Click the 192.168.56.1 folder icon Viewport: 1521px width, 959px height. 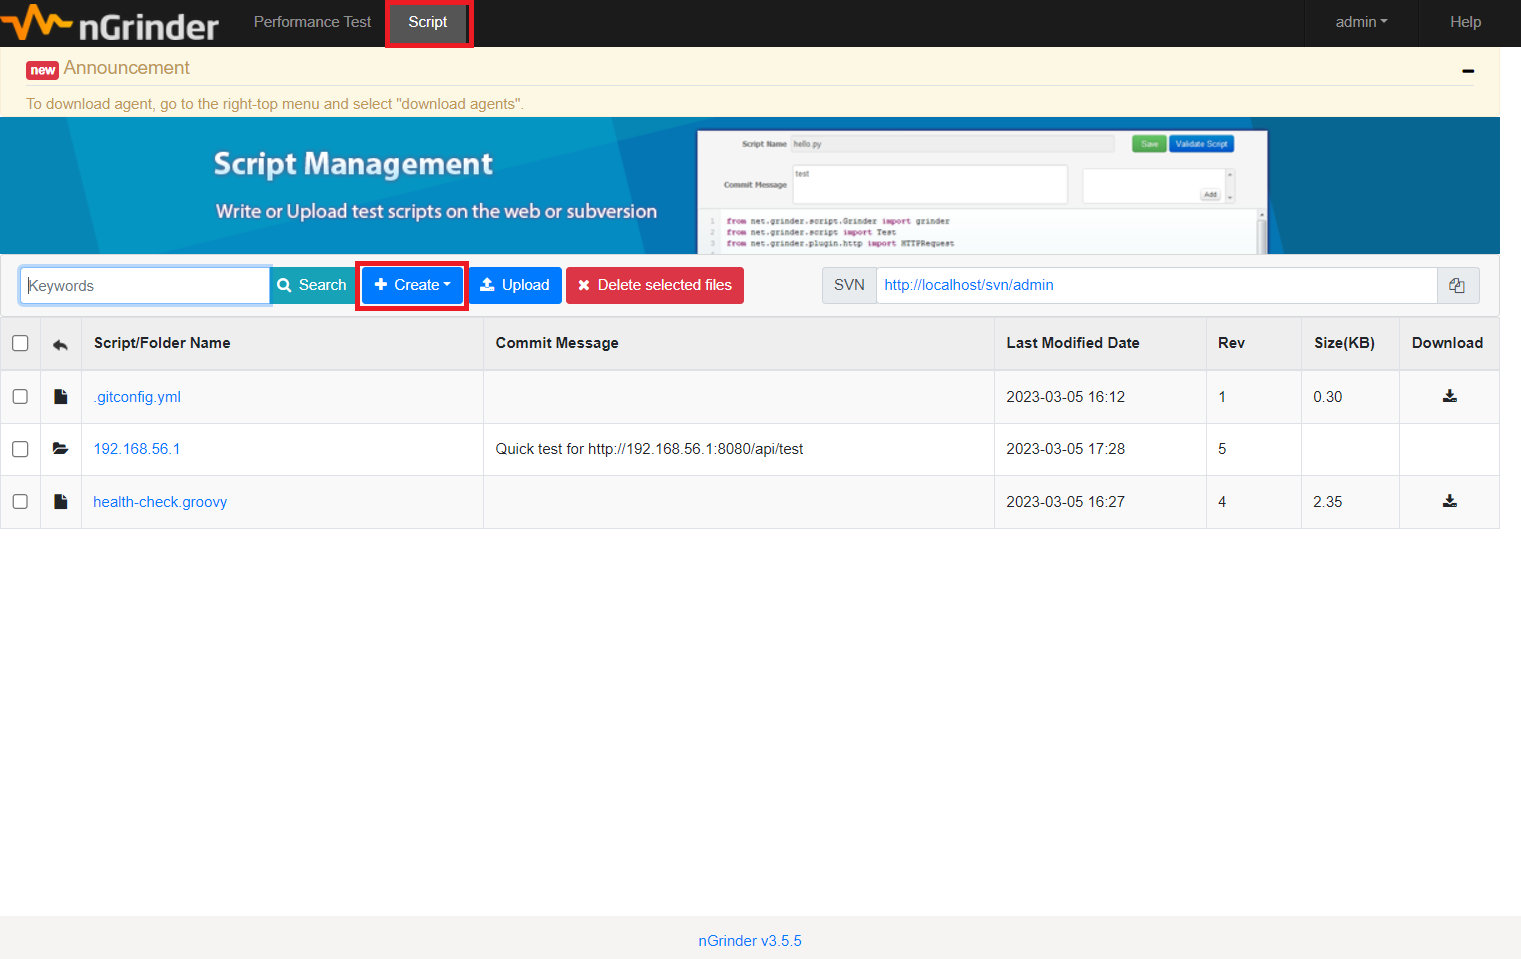coord(60,449)
